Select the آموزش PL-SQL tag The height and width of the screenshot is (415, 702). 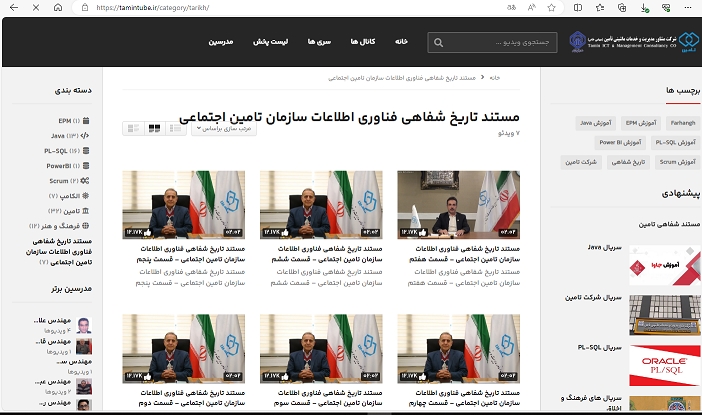coord(675,142)
